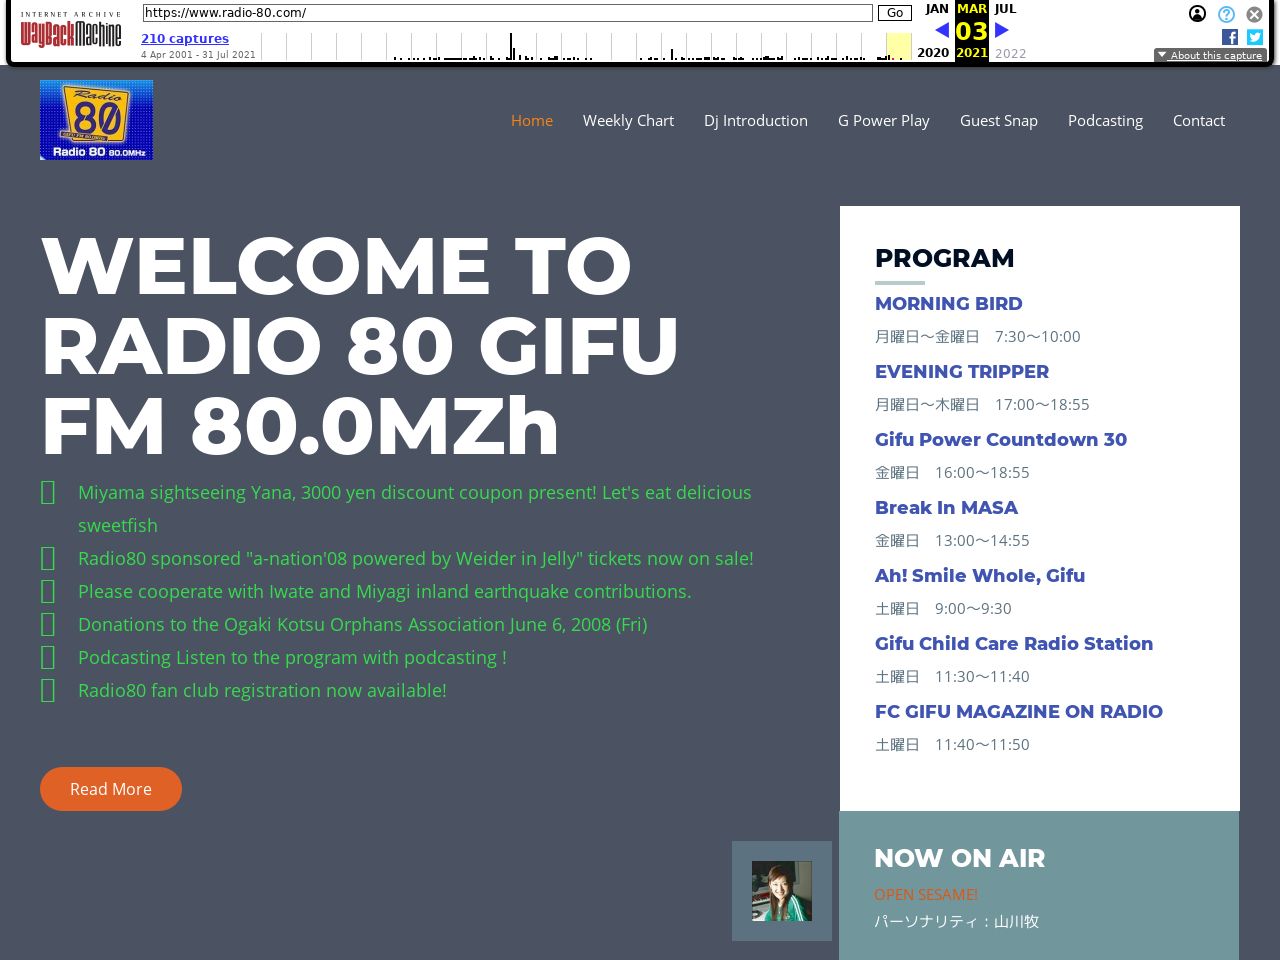Select year 2020 on capture timeline
Image resolution: width=1280 pixels, height=960 pixels.
point(933,53)
